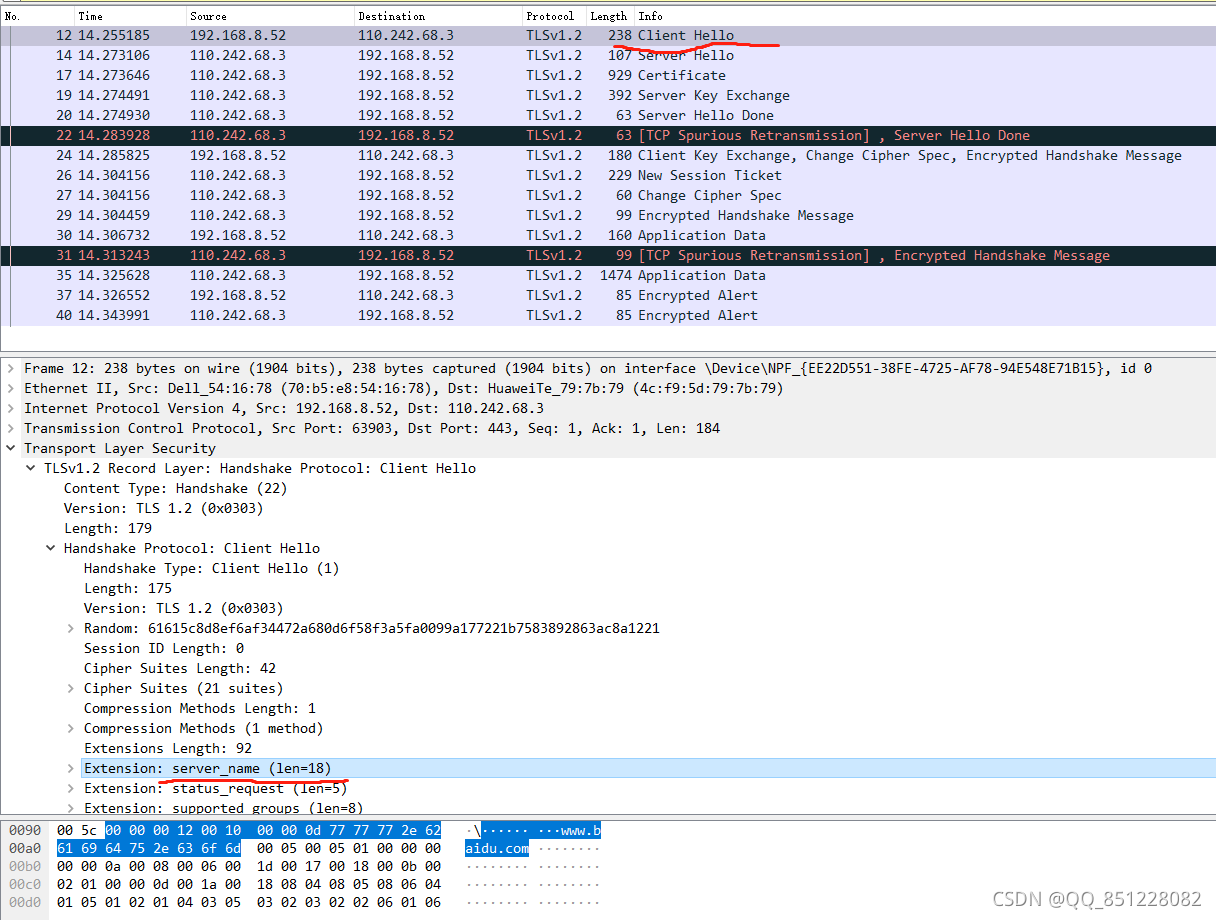Select packet 31 Spurious Retransmission Encrypted Handshake

point(608,255)
